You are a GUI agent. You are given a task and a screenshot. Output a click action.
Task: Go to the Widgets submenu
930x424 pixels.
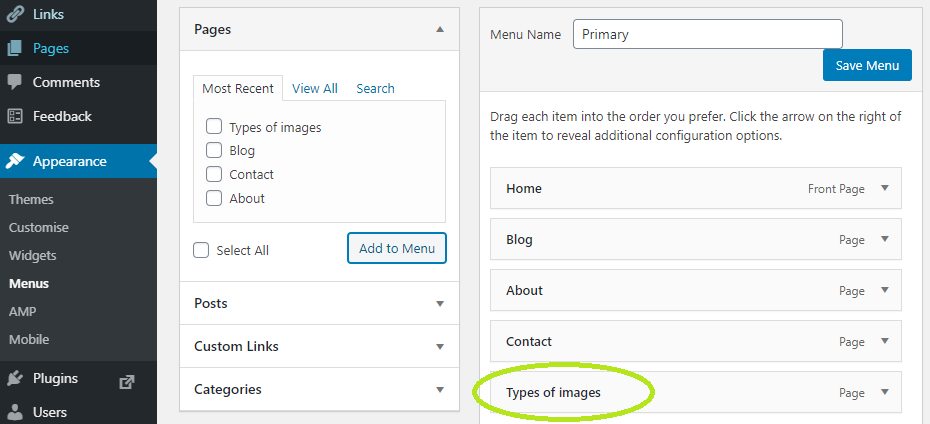click(33, 256)
